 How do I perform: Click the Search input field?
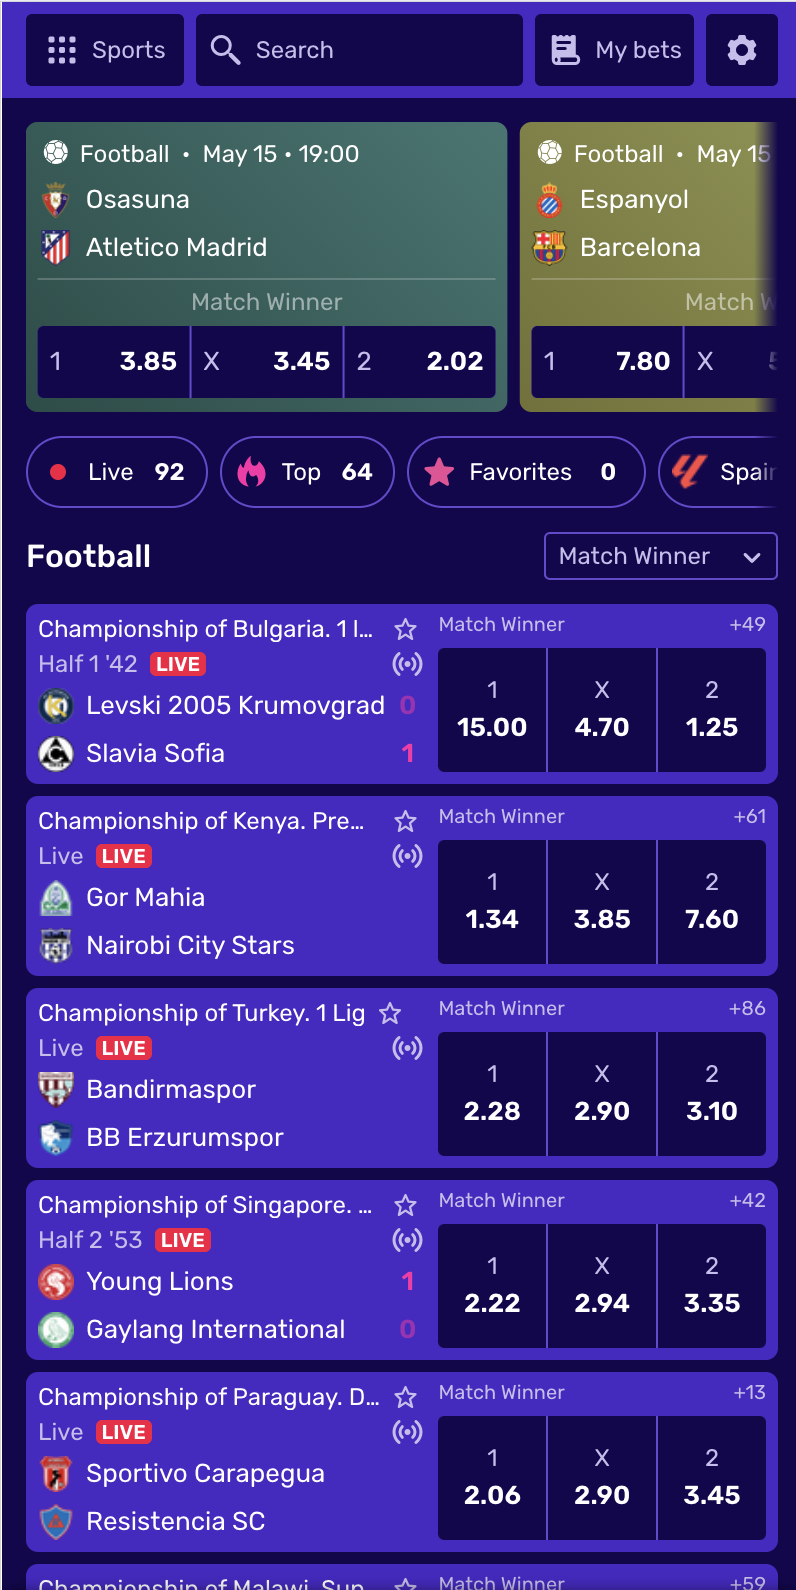(359, 50)
